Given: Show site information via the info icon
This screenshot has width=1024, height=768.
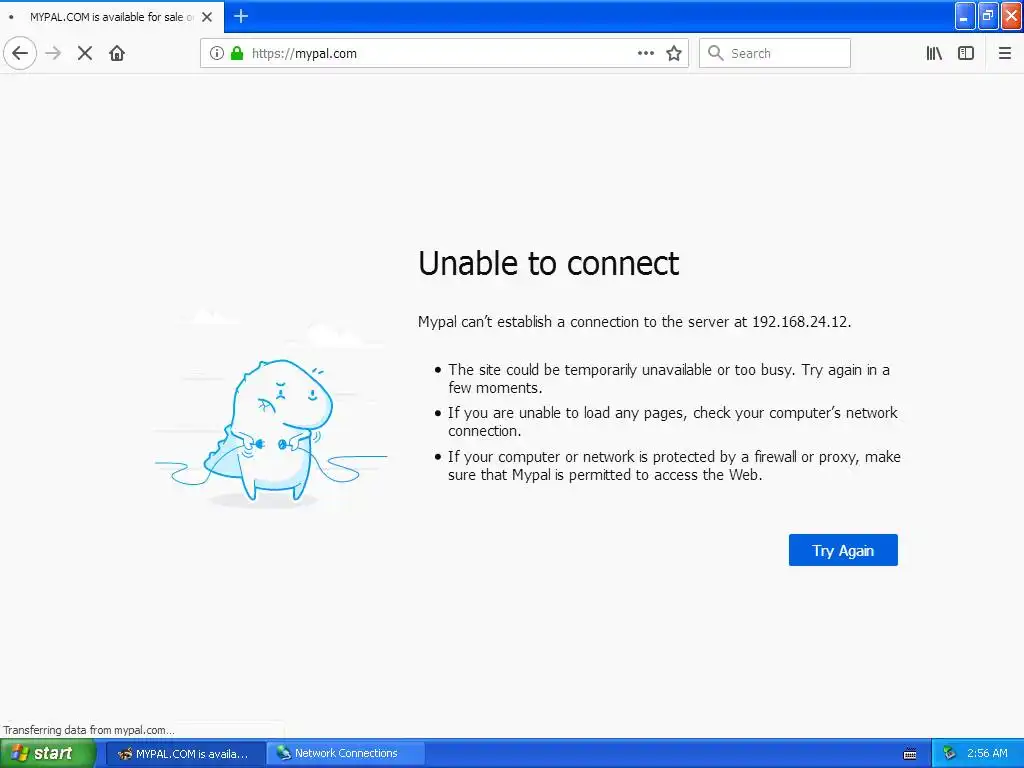Looking at the screenshot, I should (217, 53).
